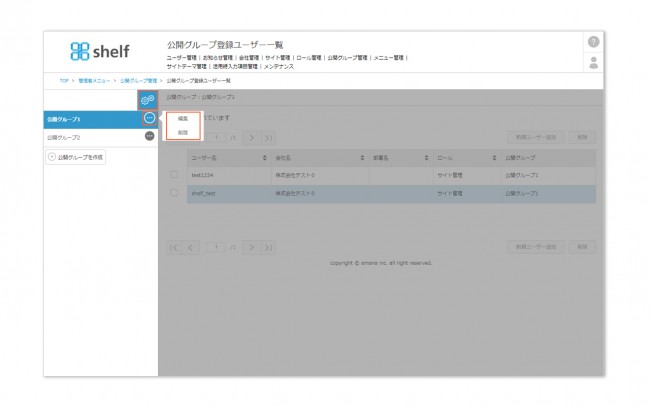
Task: Open the メンテナンス menu item
Action: (279, 66)
